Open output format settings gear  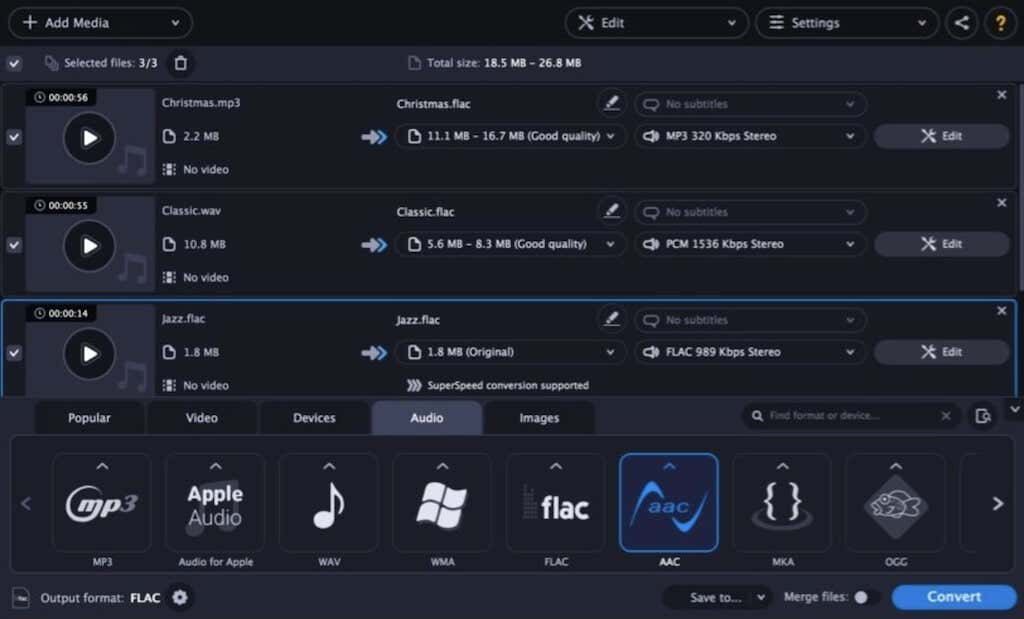[180, 598]
